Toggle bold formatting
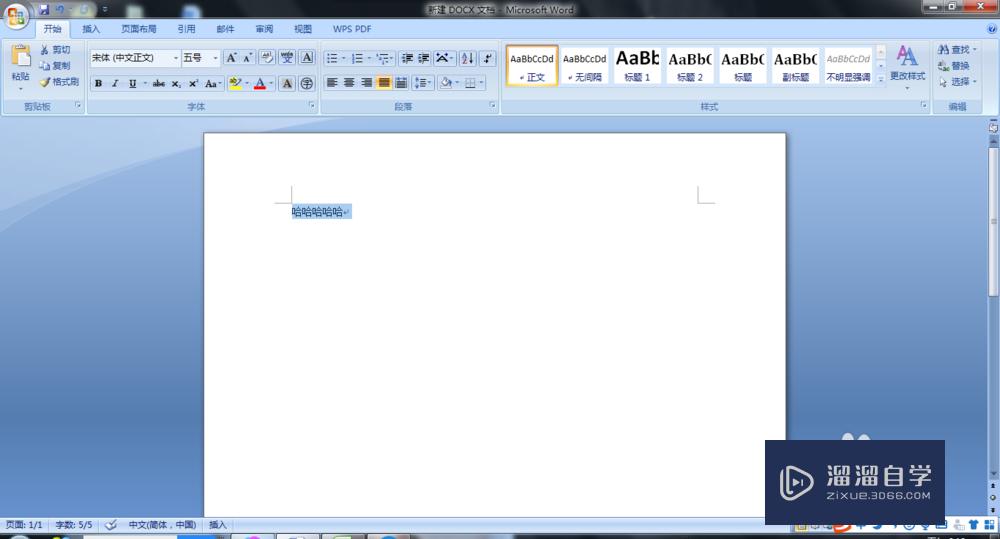Image resolution: width=1000 pixels, height=539 pixels. pos(98,84)
